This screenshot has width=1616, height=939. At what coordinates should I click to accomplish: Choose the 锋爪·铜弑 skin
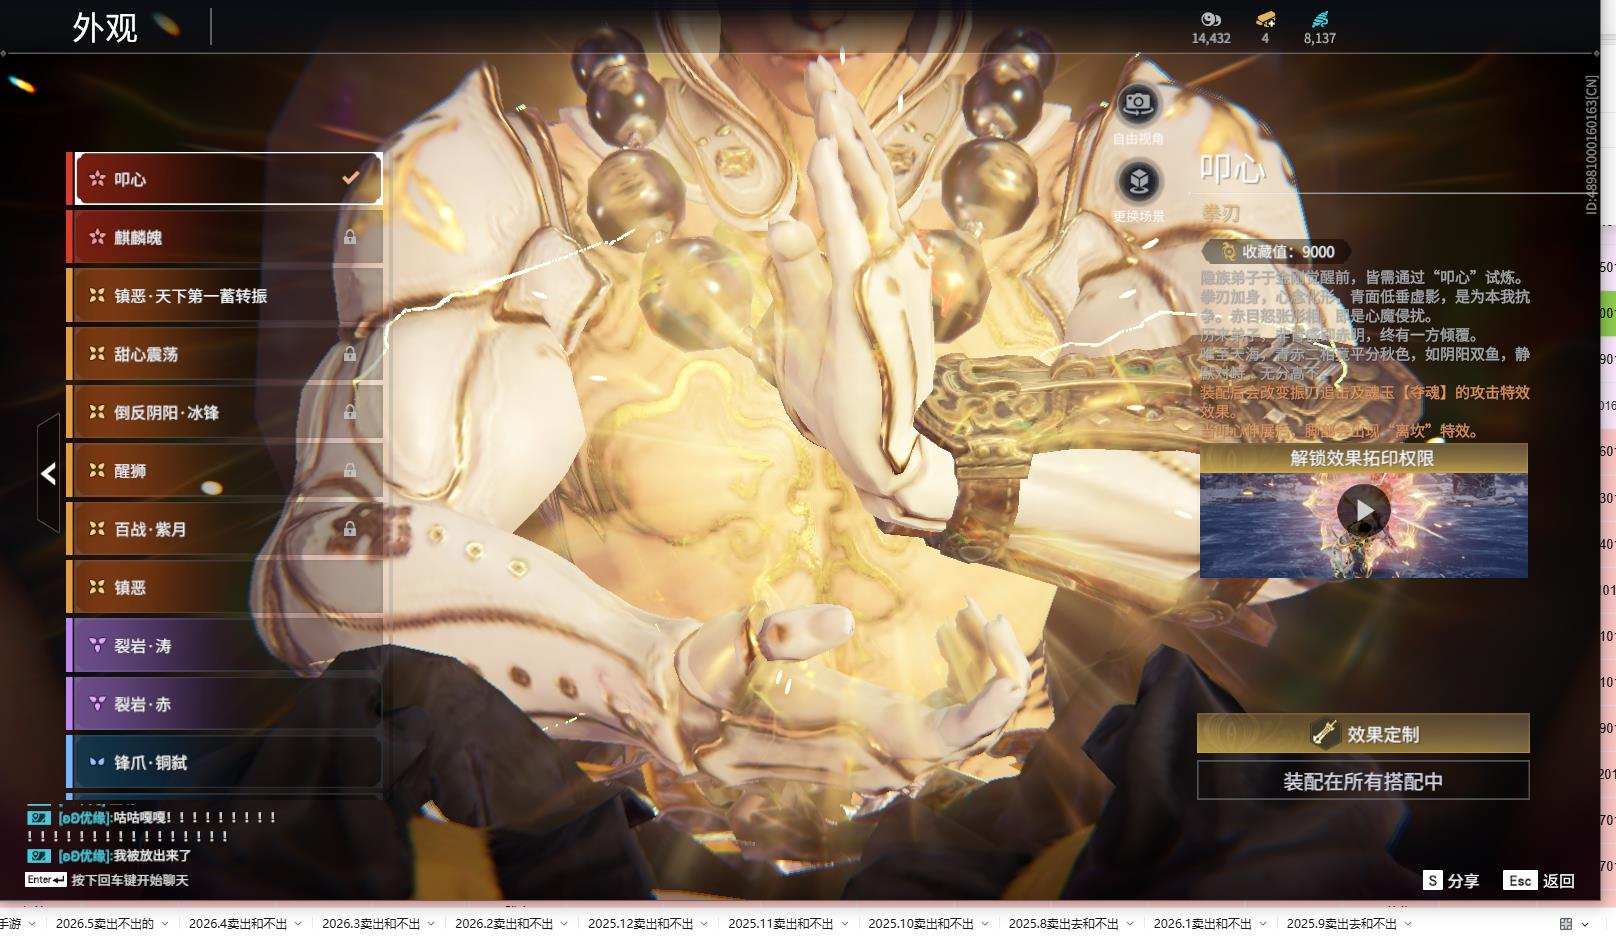pyautogui.click(x=225, y=762)
